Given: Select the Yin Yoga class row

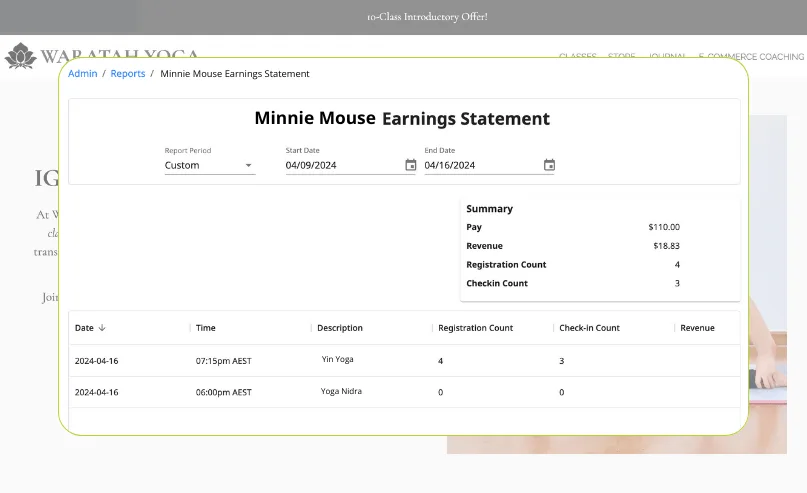Looking at the screenshot, I should click(x=337, y=359).
